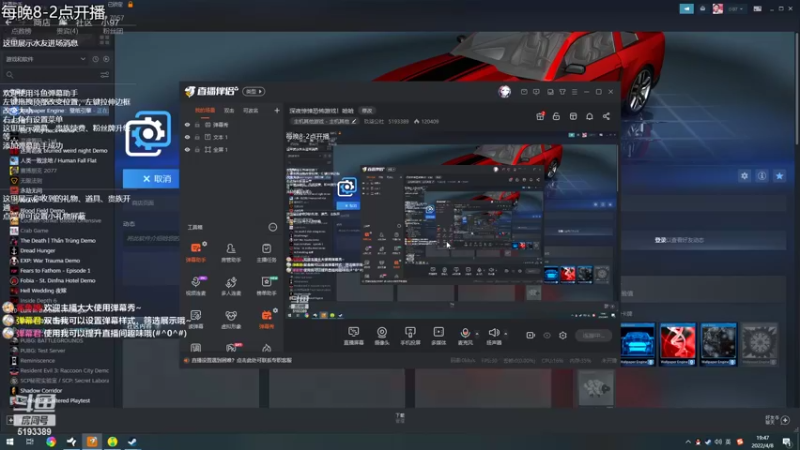Open the 房管助手 tool icon
Image resolution: width=800 pixels, height=450 pixels.
click(231, 252)
